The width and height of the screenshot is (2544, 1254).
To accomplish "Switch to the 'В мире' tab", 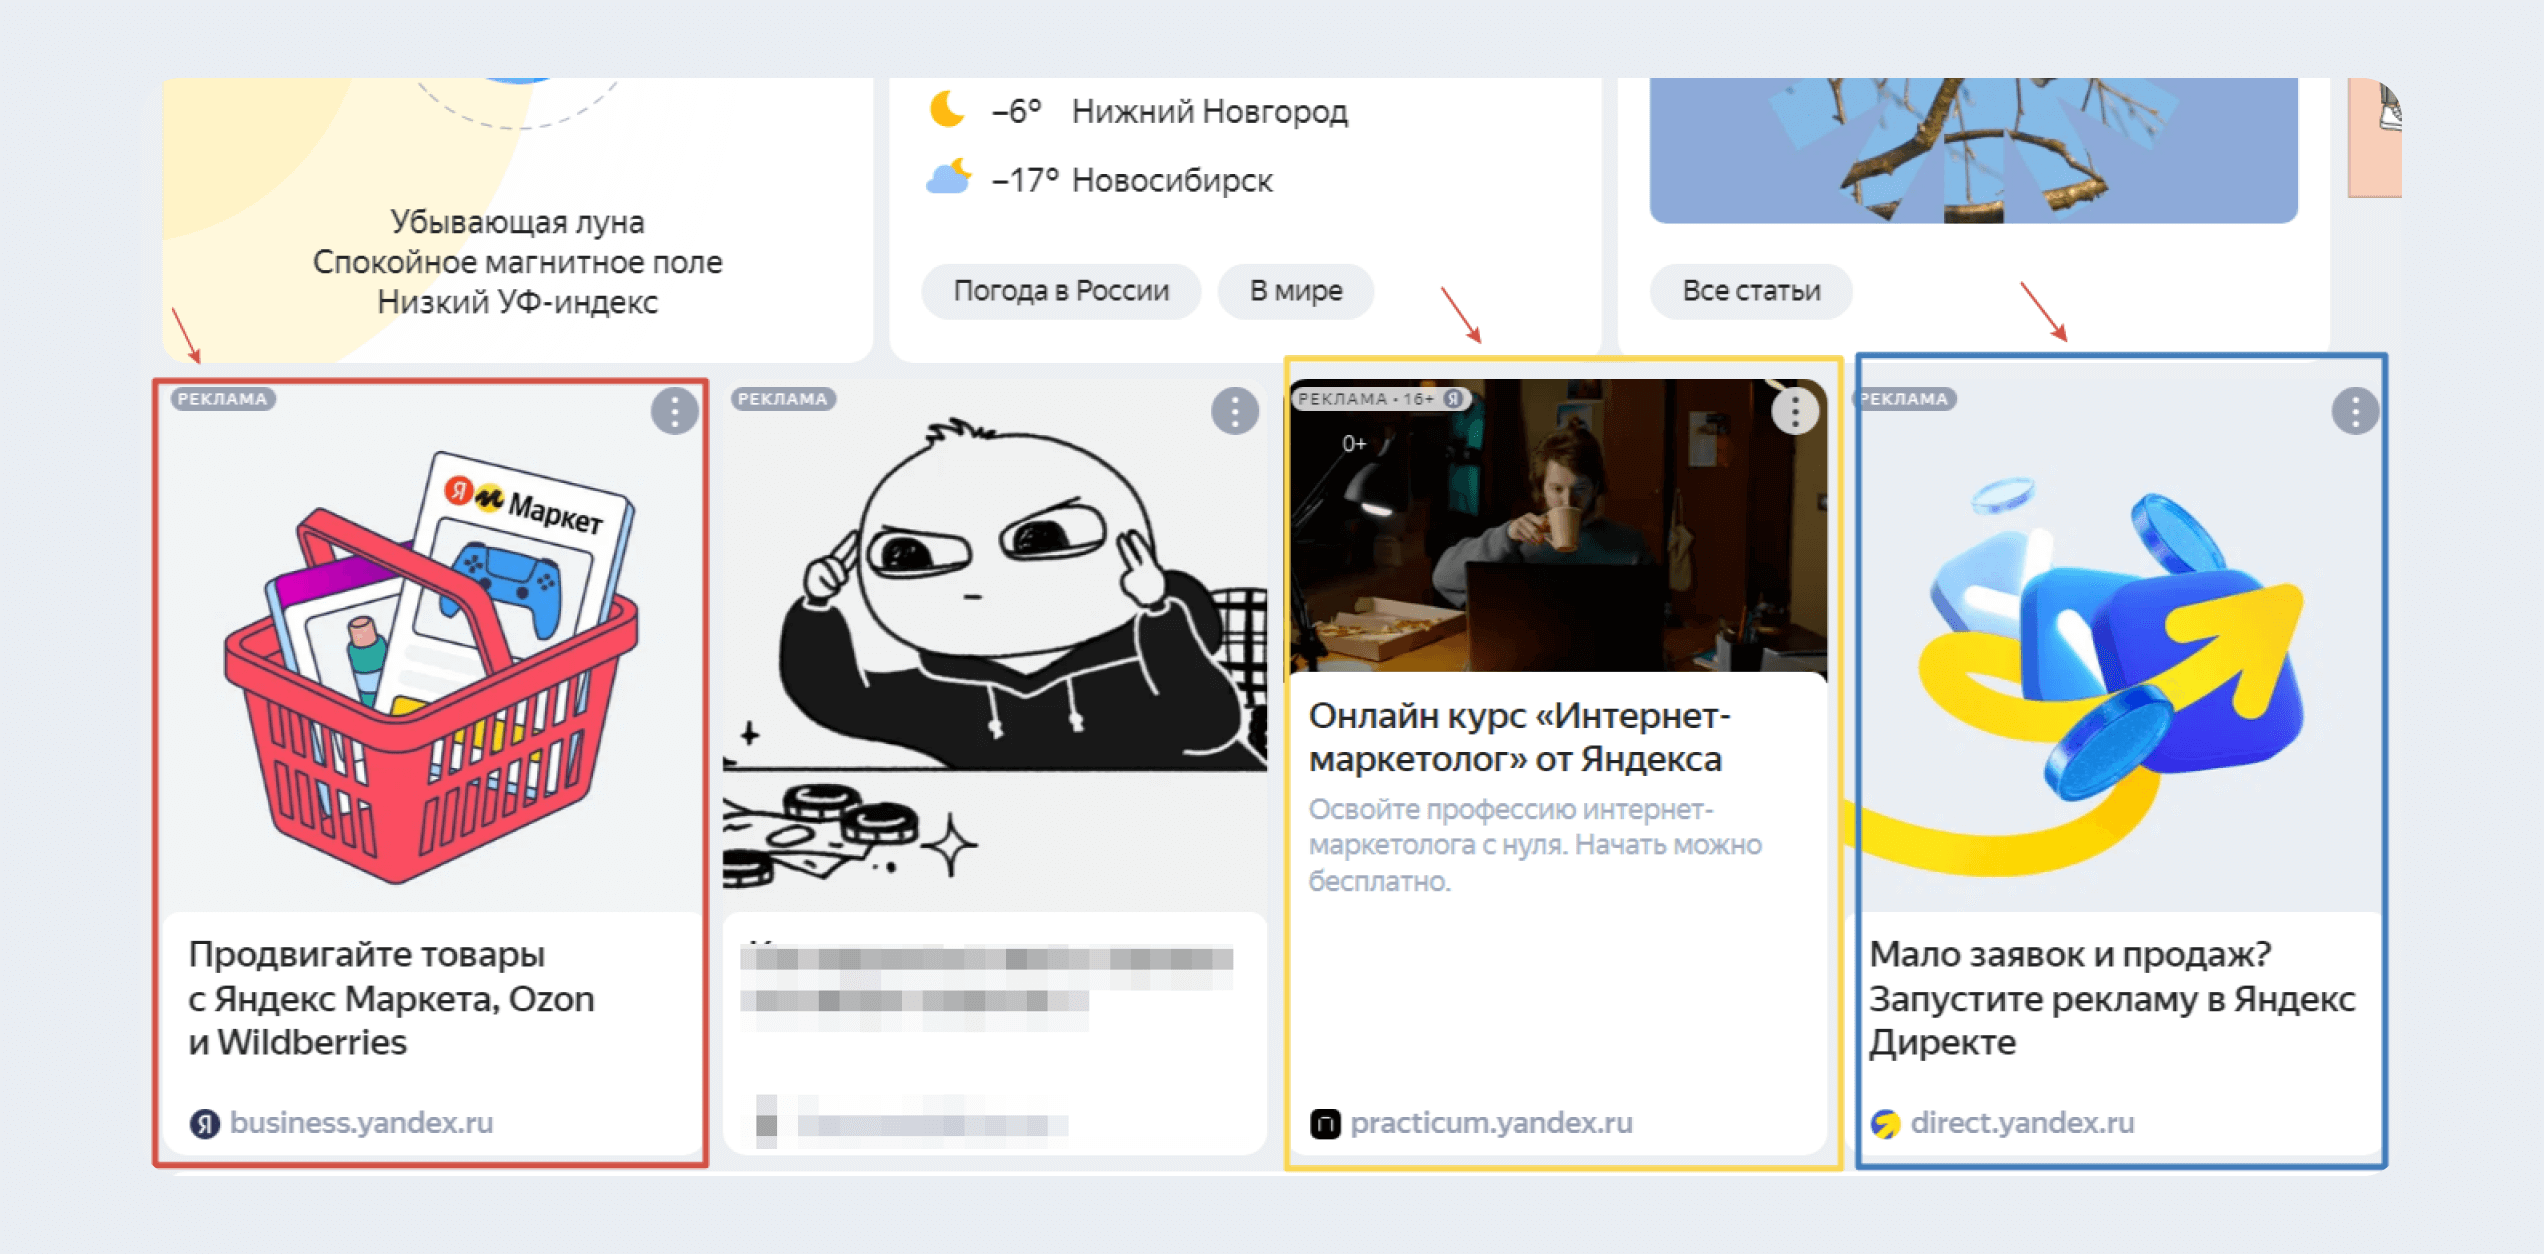I will point(1295,291).
